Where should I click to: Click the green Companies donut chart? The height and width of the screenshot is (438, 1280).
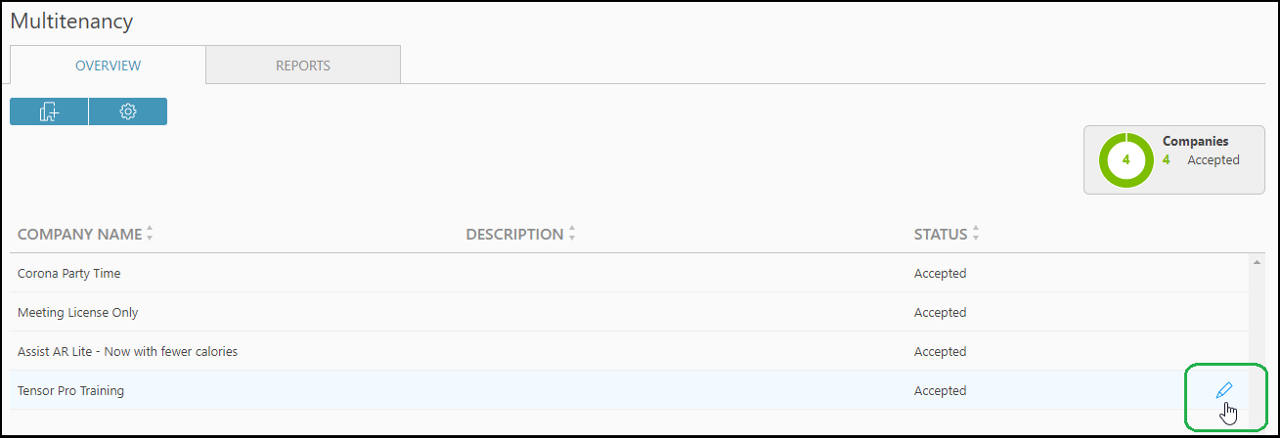[x=1126, y=160]
